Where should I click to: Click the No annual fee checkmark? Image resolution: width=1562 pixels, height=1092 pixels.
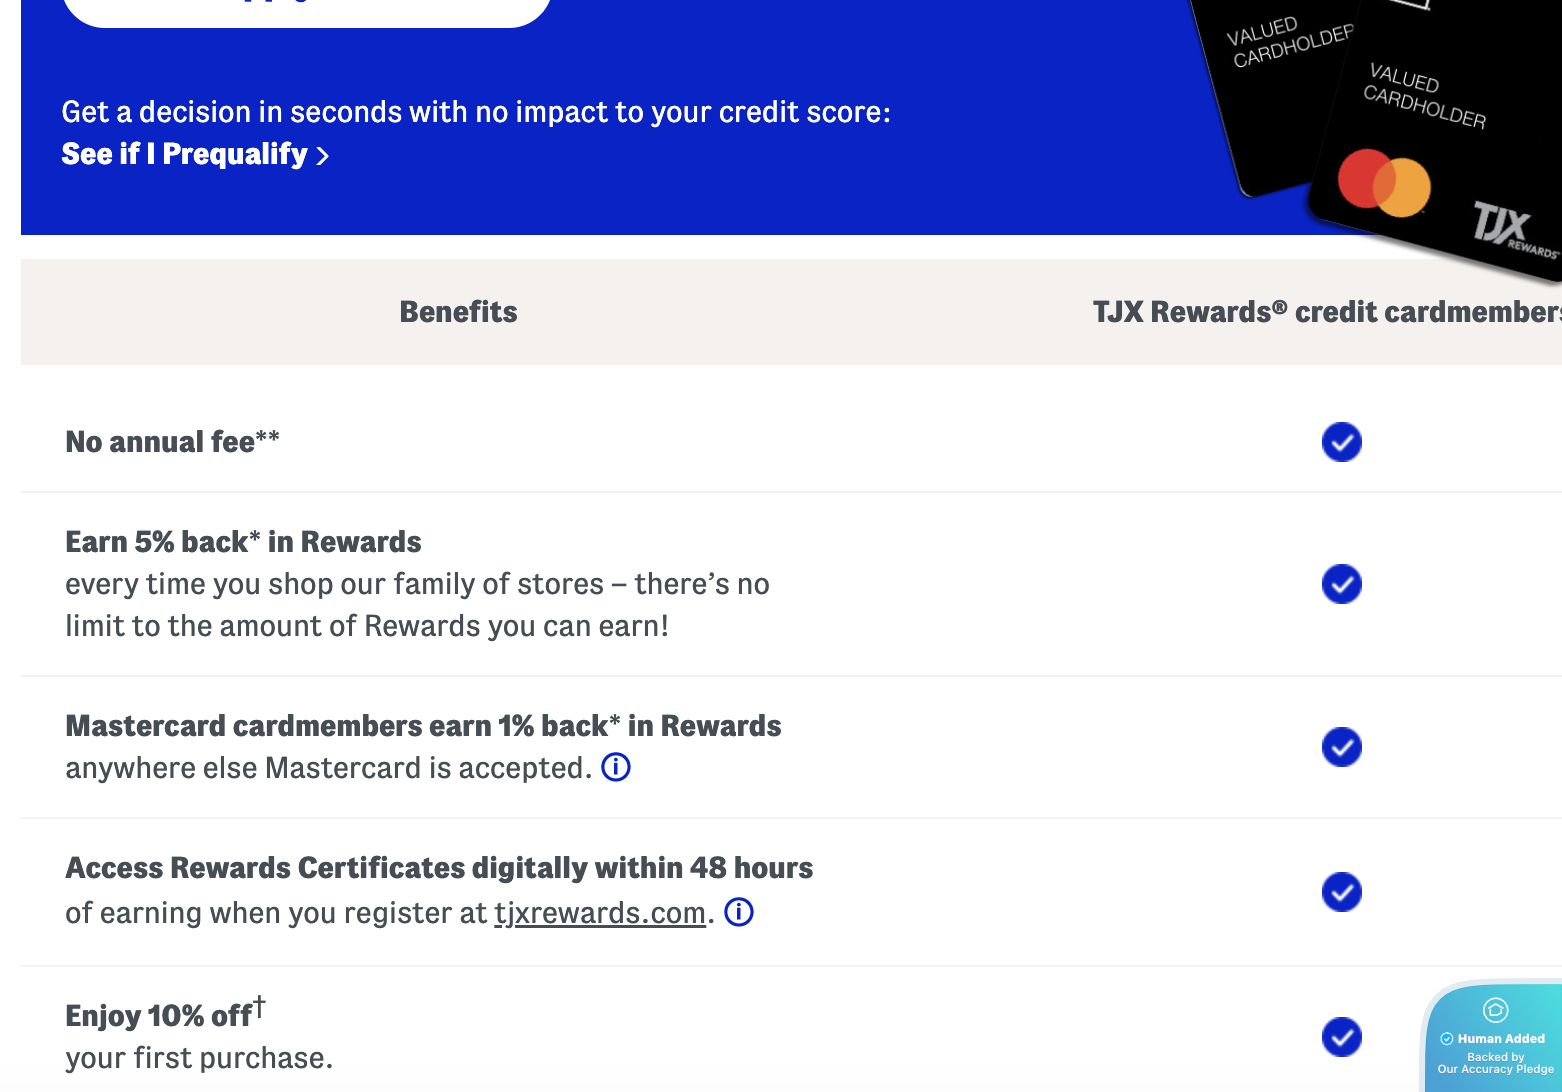1341,442
